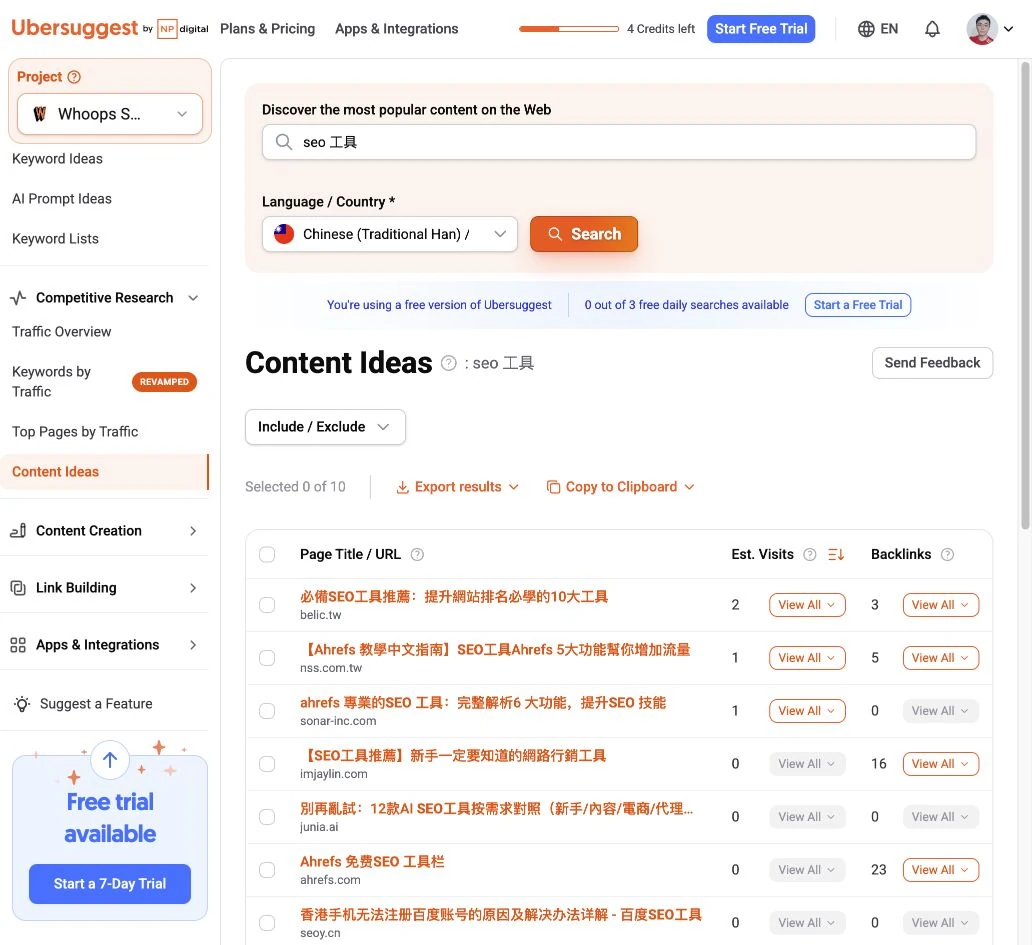The height and width of the screenshot is (945, 1032).
Task: Open Backlinks View All for ahrefs.com
Action: coord(941,870)
